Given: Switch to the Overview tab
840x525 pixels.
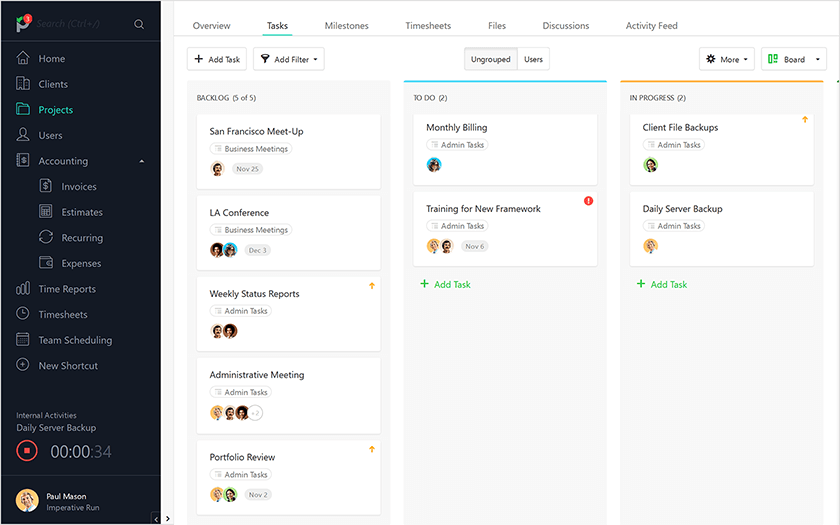Looking at the screenshot, I should [212, 26].
